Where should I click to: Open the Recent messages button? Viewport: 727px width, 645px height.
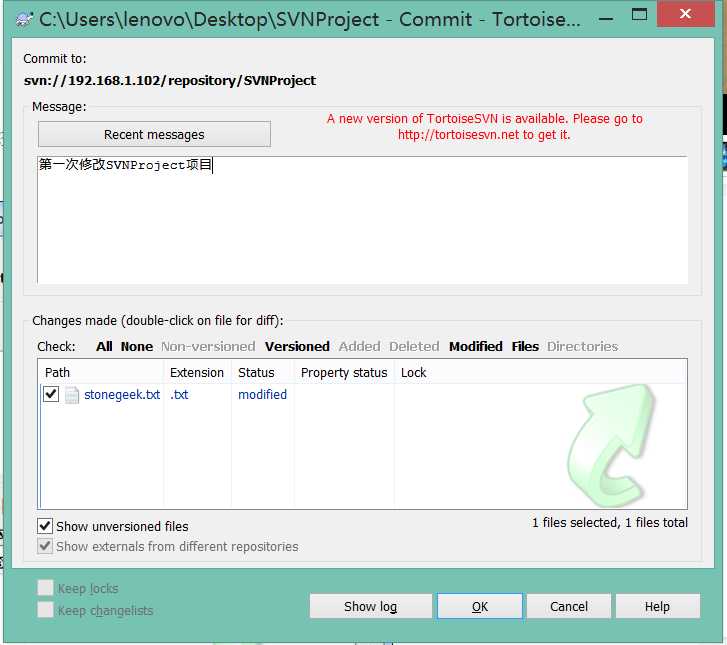tap(154, 134)
